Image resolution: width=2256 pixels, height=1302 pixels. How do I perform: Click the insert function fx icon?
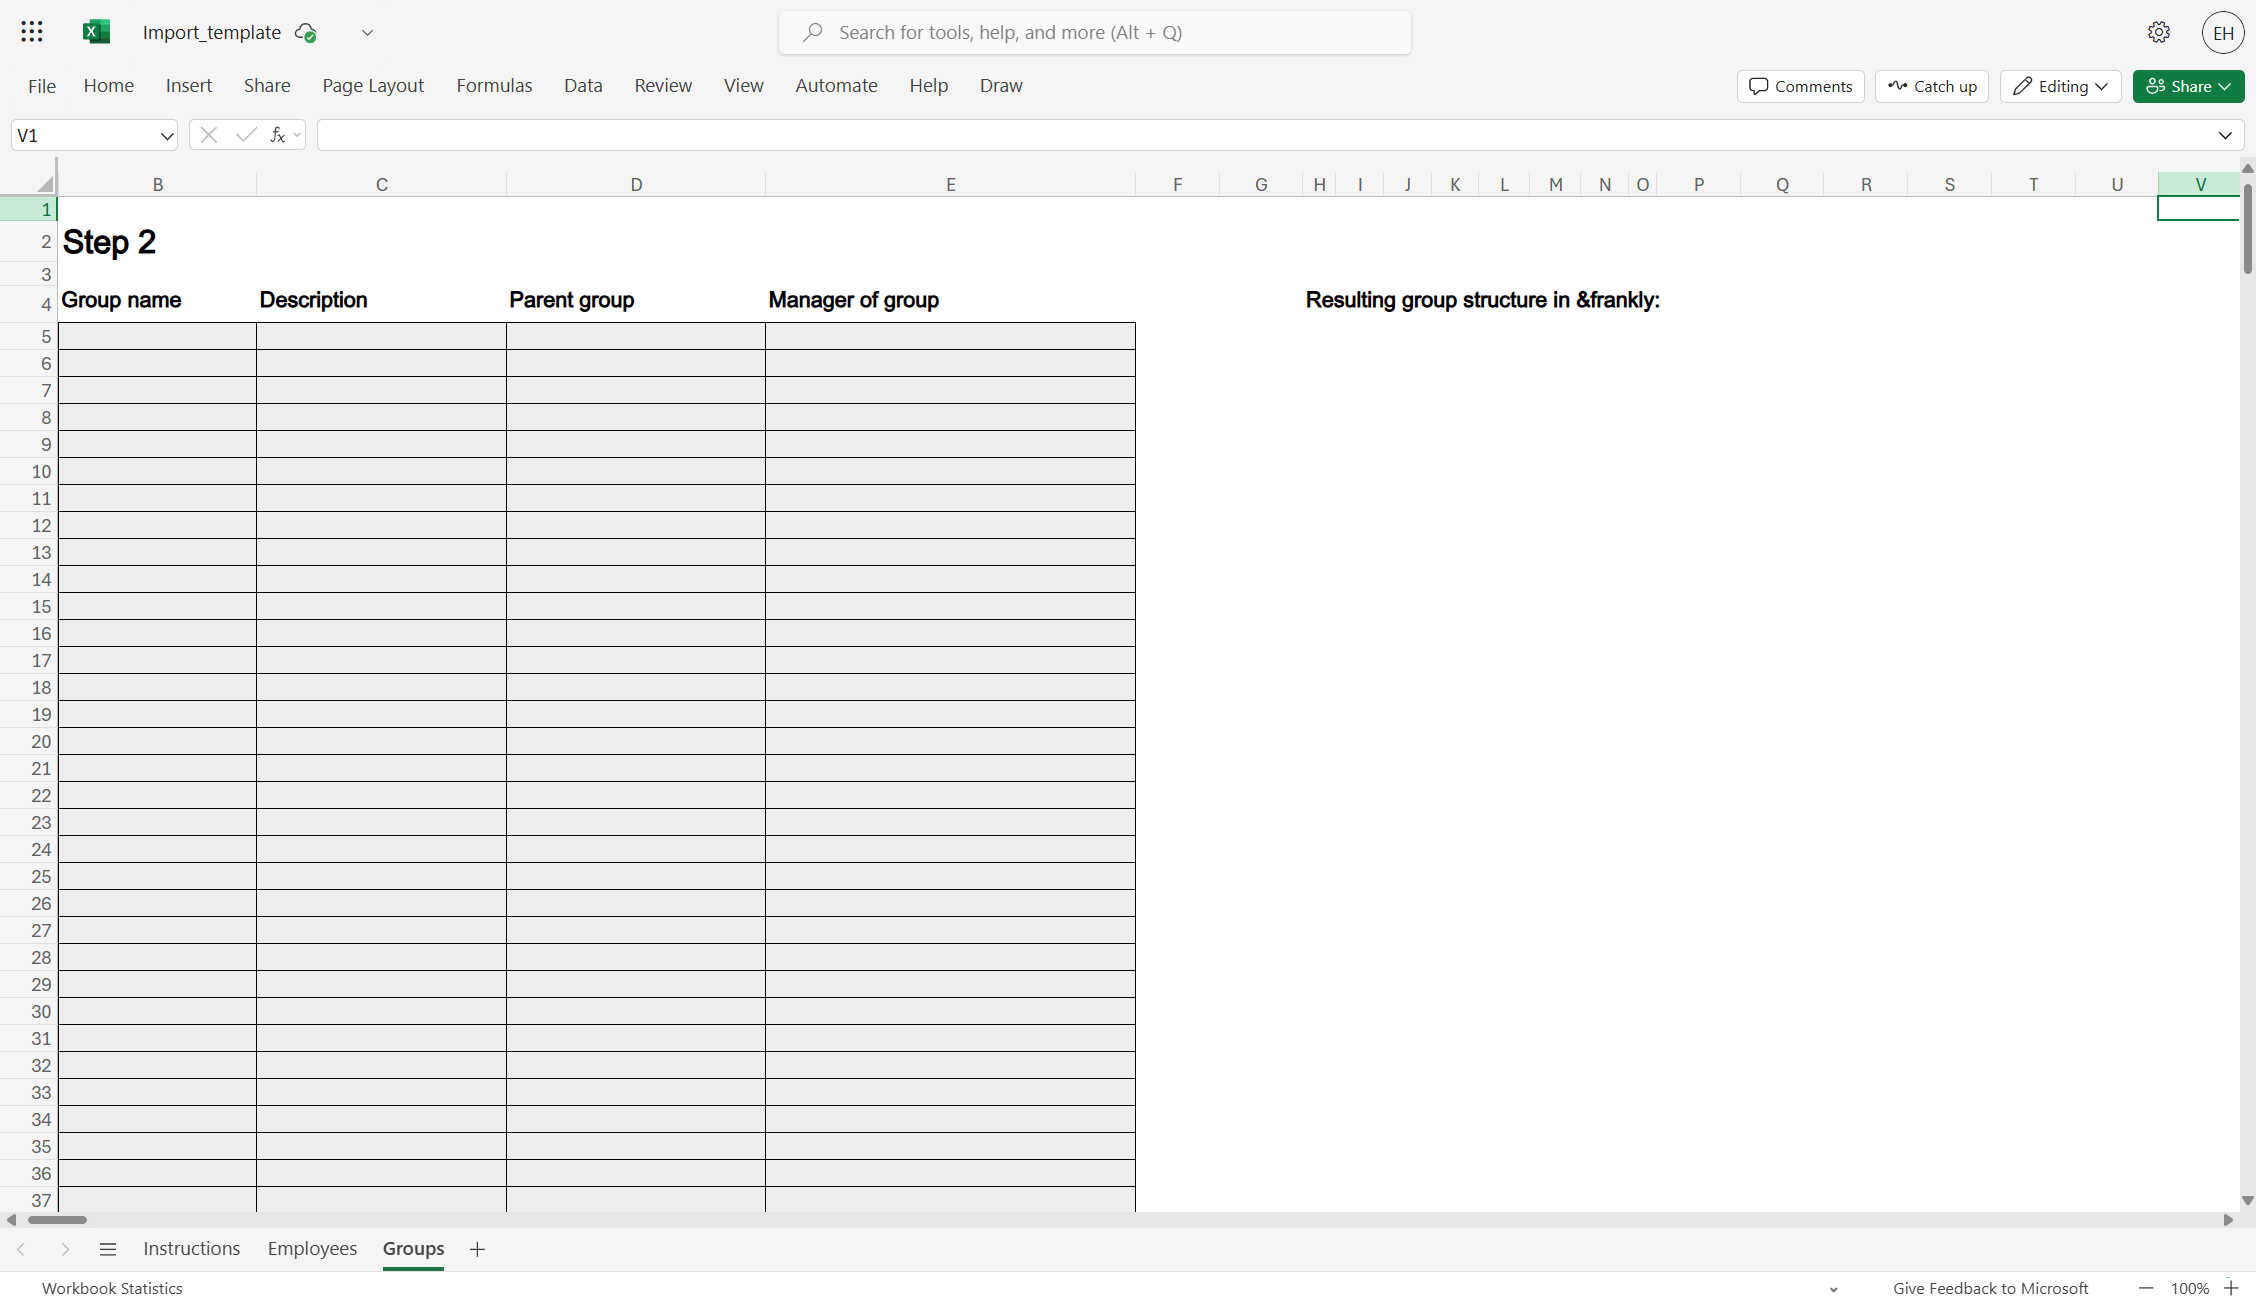pos(278,135)
